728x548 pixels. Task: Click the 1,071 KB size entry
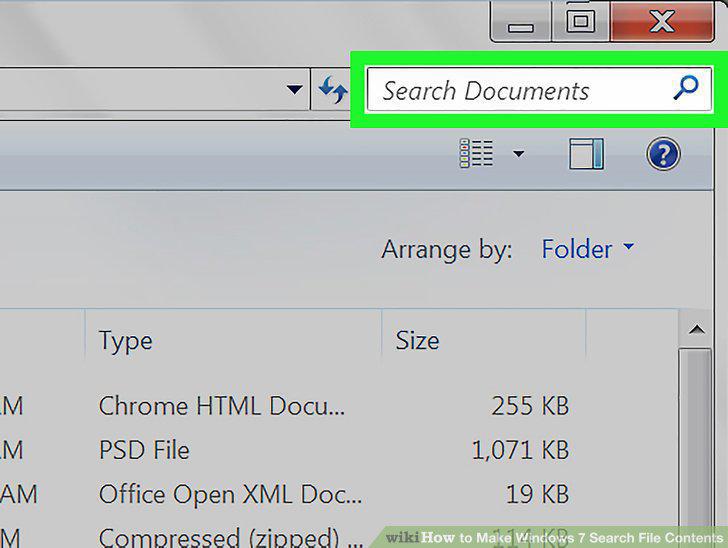pos(520,450)
